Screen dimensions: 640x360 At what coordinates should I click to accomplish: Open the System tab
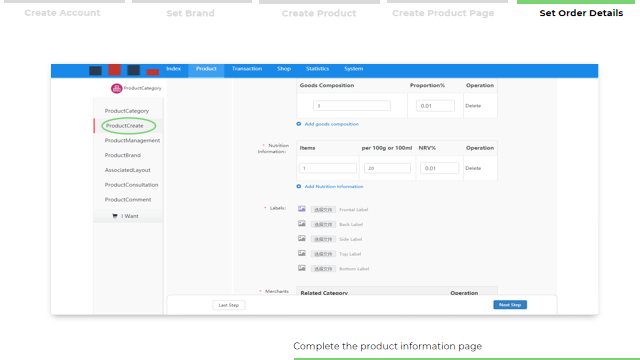[x=353, y=69]
